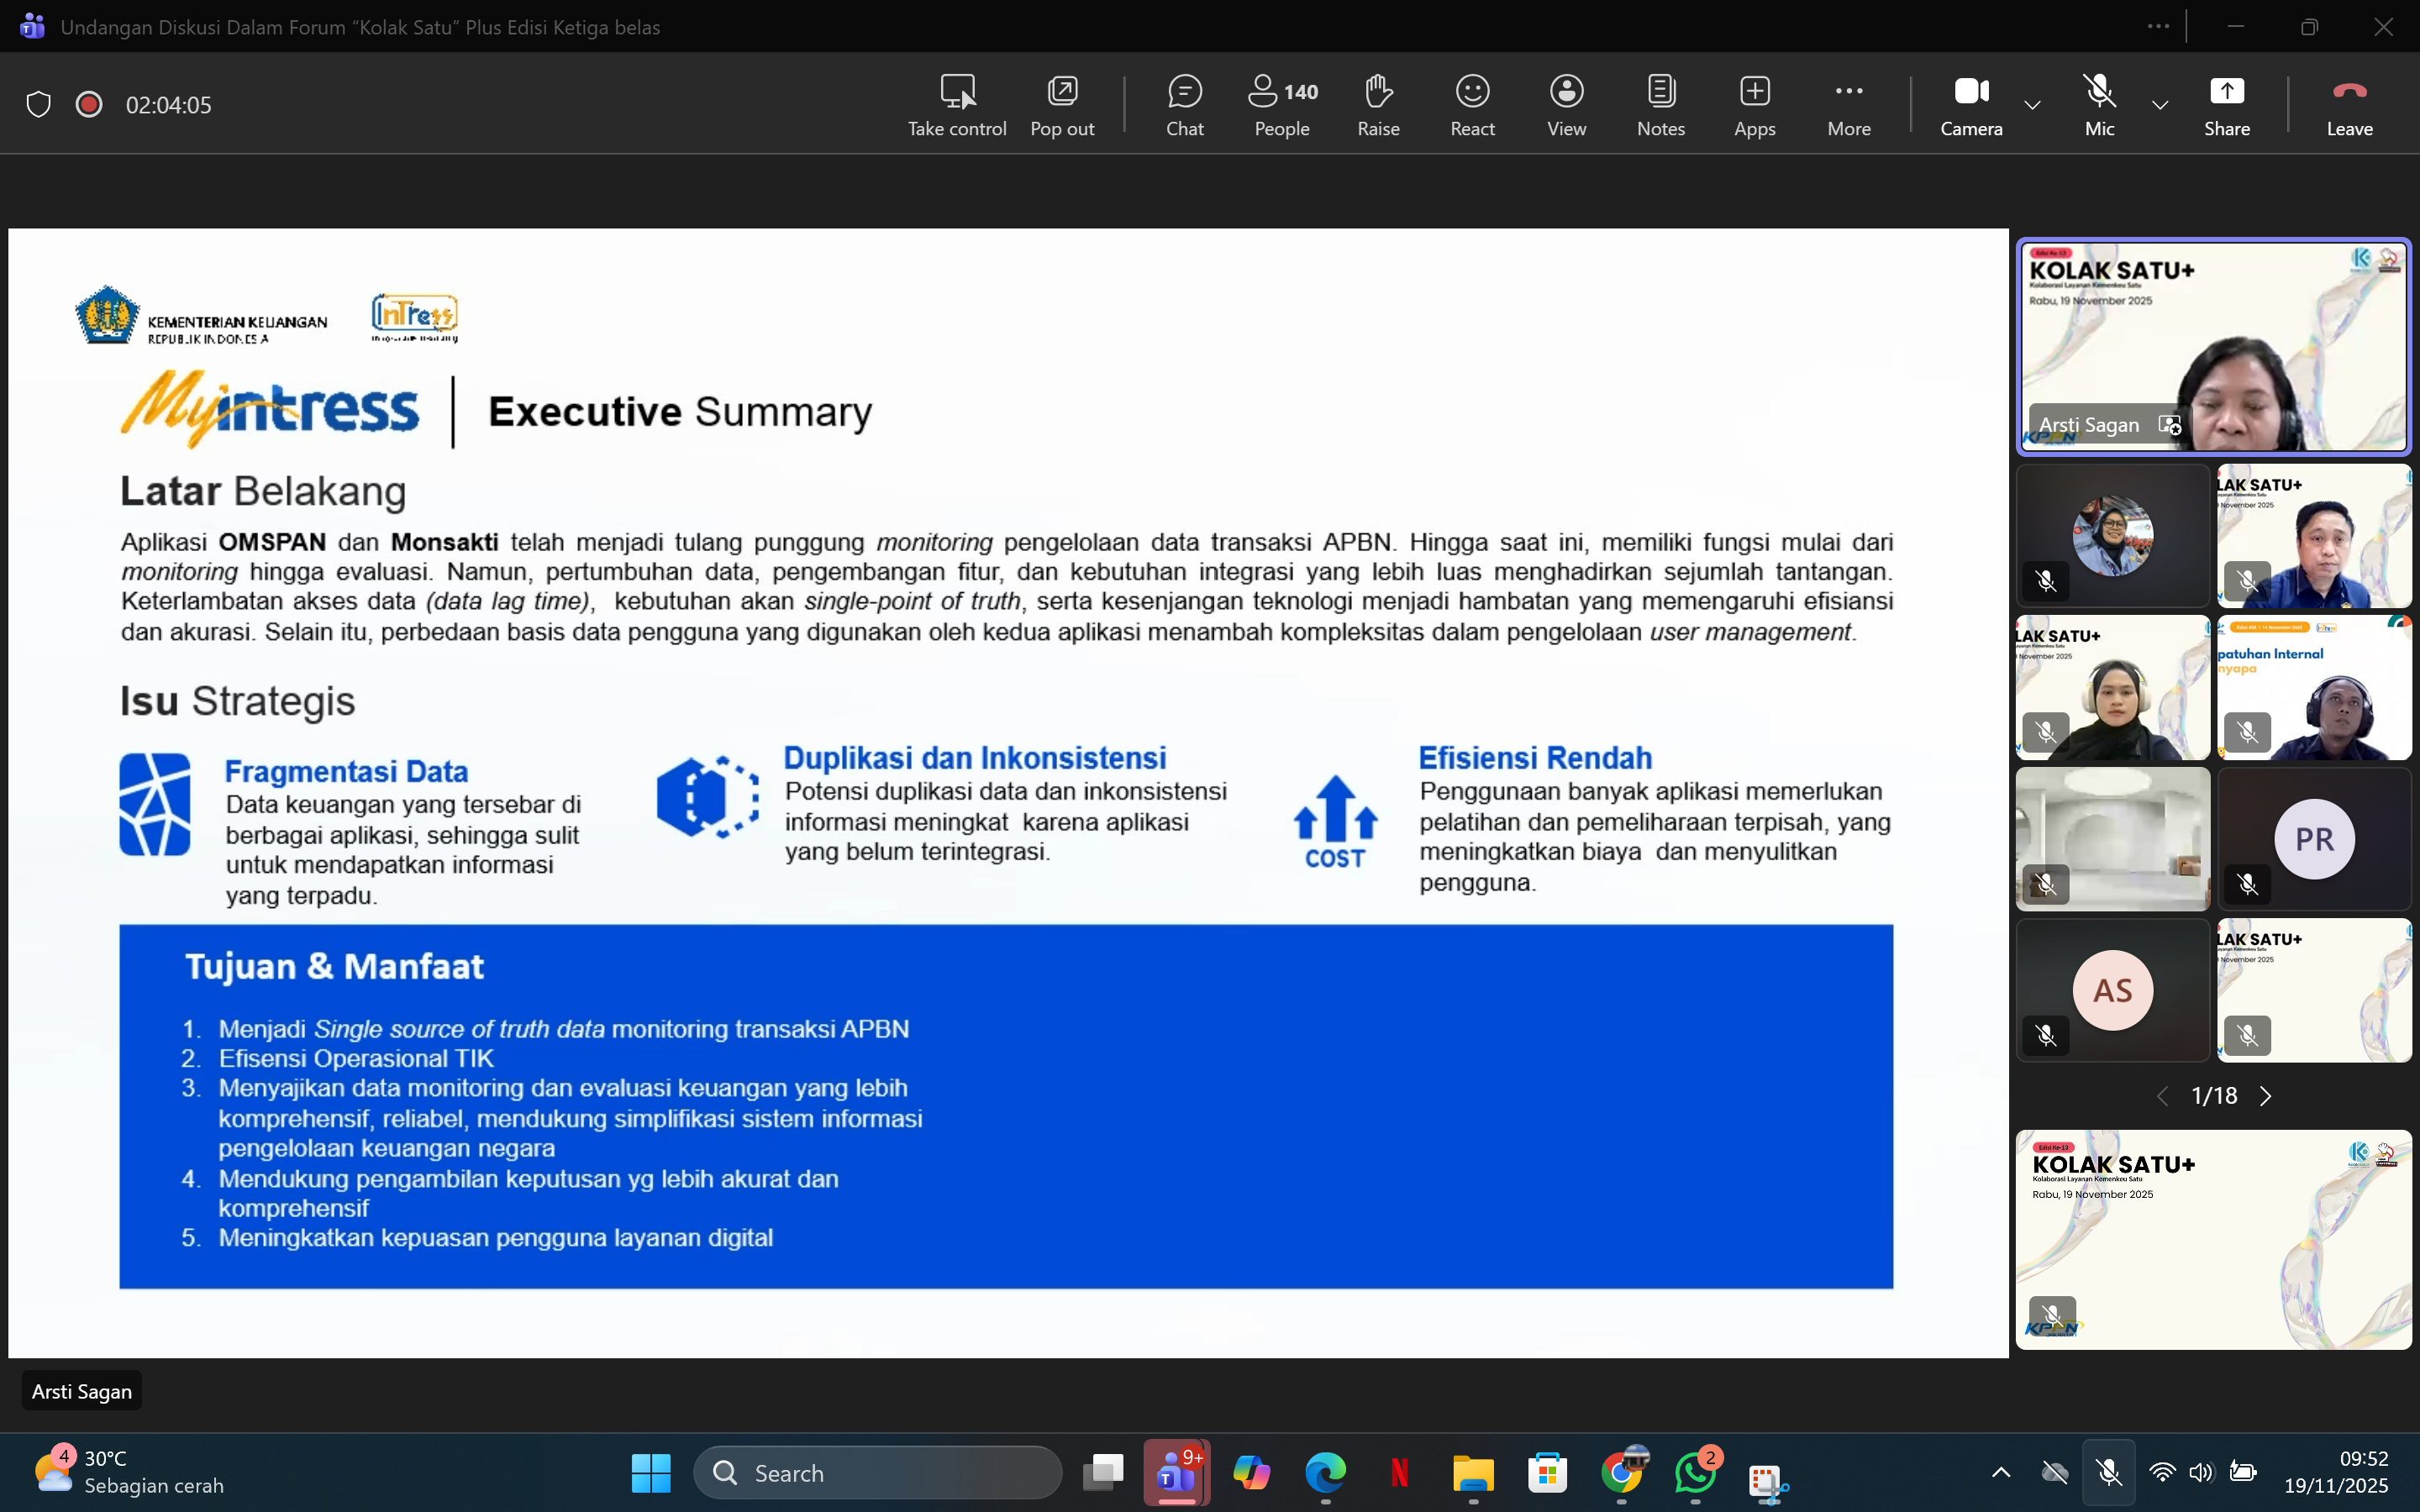Expand the Camera options dropdown arrow
Viewport: 2420px width, 1512px height.
click(x=2032, y=105)
